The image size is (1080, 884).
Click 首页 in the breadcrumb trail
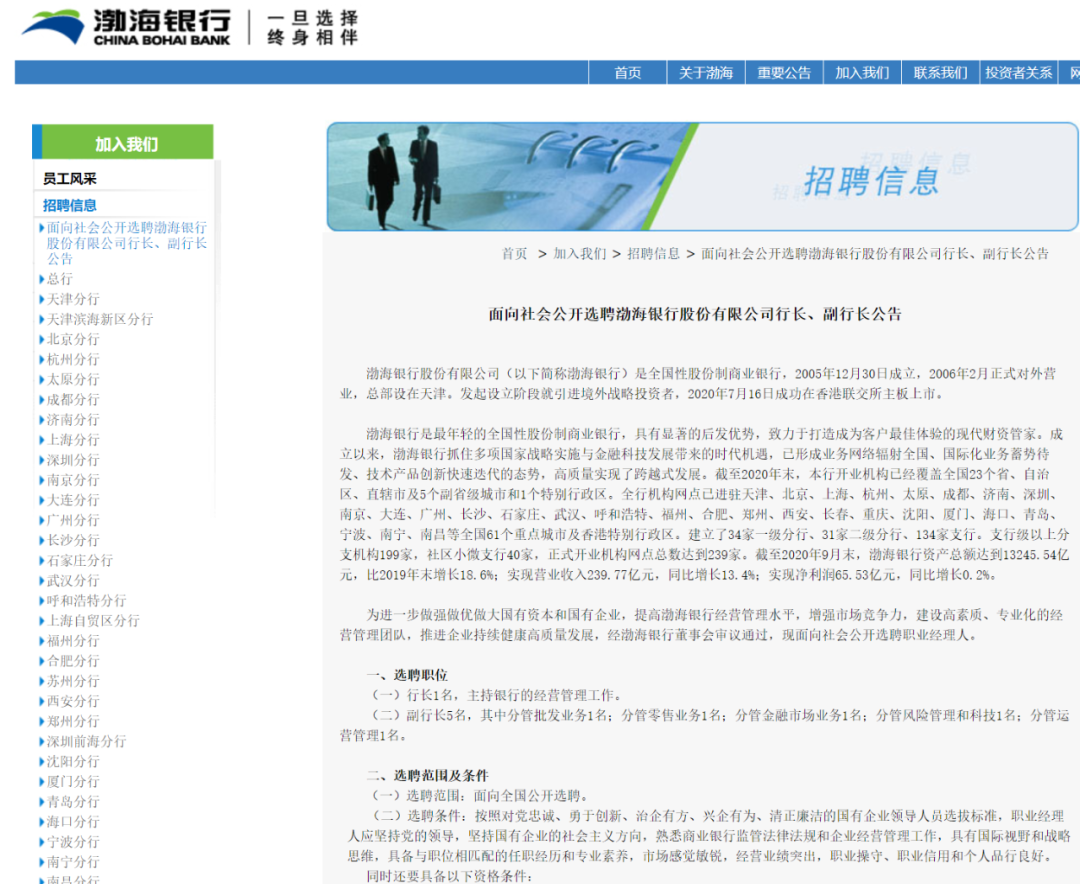[515, 254]
